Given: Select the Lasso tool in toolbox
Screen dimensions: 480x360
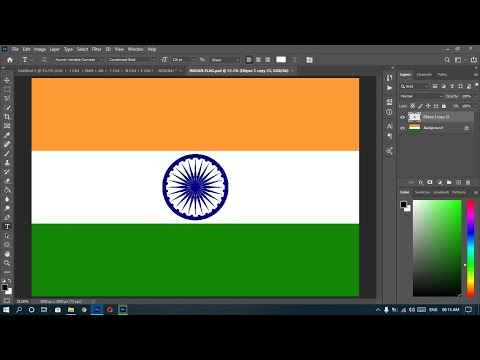Looking at the screenshot, I should point(7,98).
